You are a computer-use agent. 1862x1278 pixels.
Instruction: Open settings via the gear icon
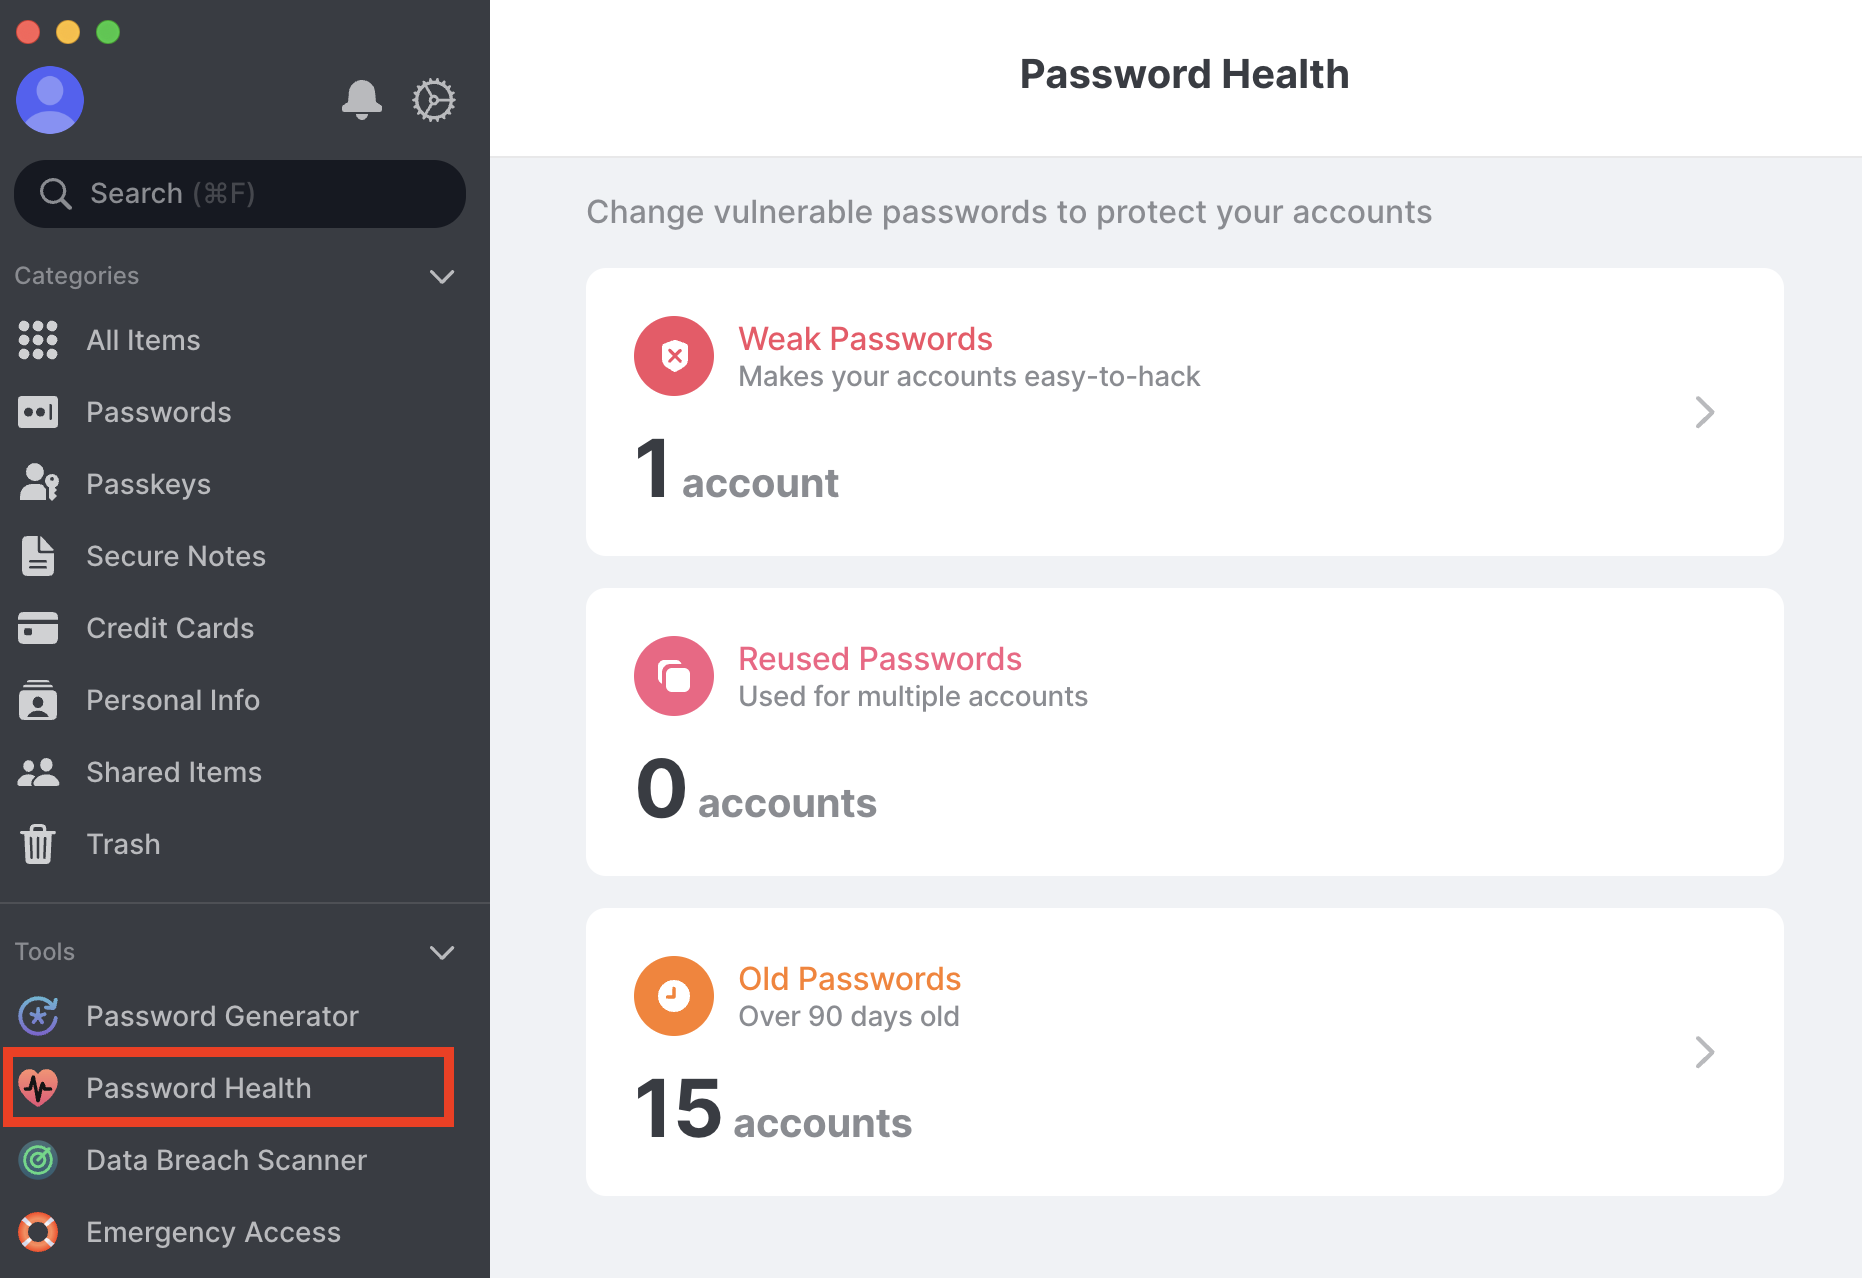coord(434,100)
